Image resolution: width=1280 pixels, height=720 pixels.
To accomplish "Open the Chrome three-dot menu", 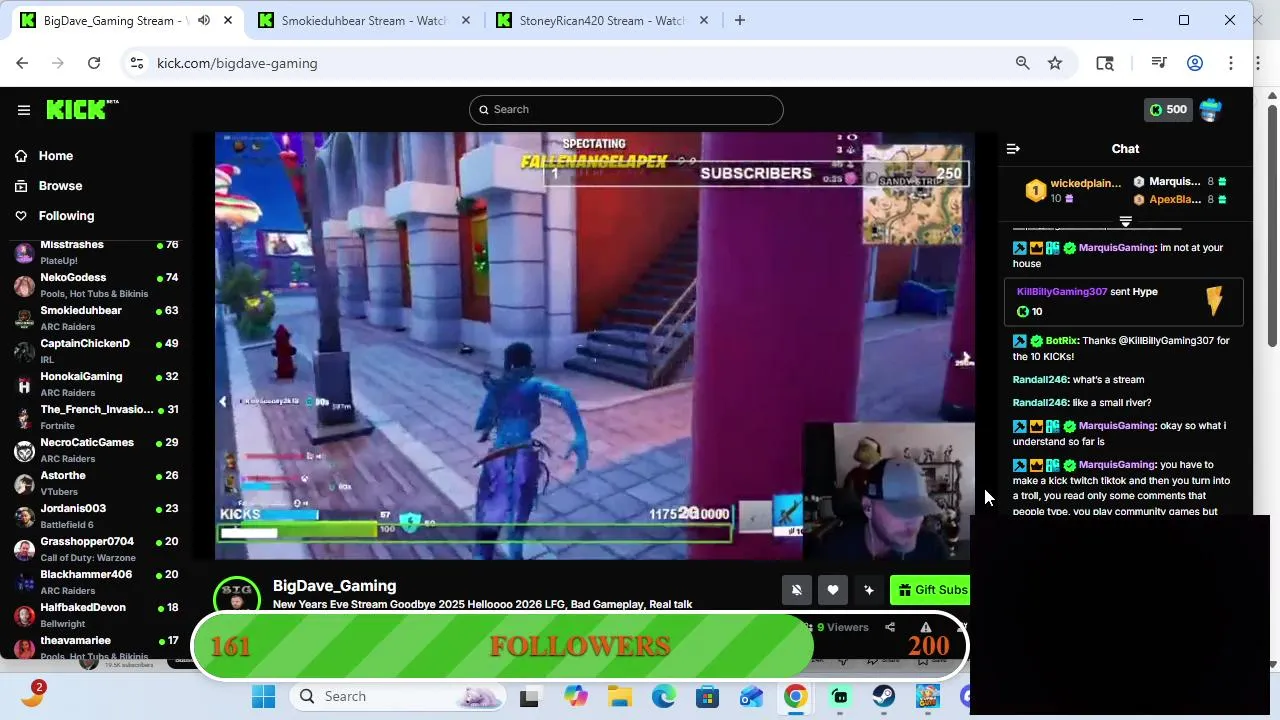I will coord(1231,63).
